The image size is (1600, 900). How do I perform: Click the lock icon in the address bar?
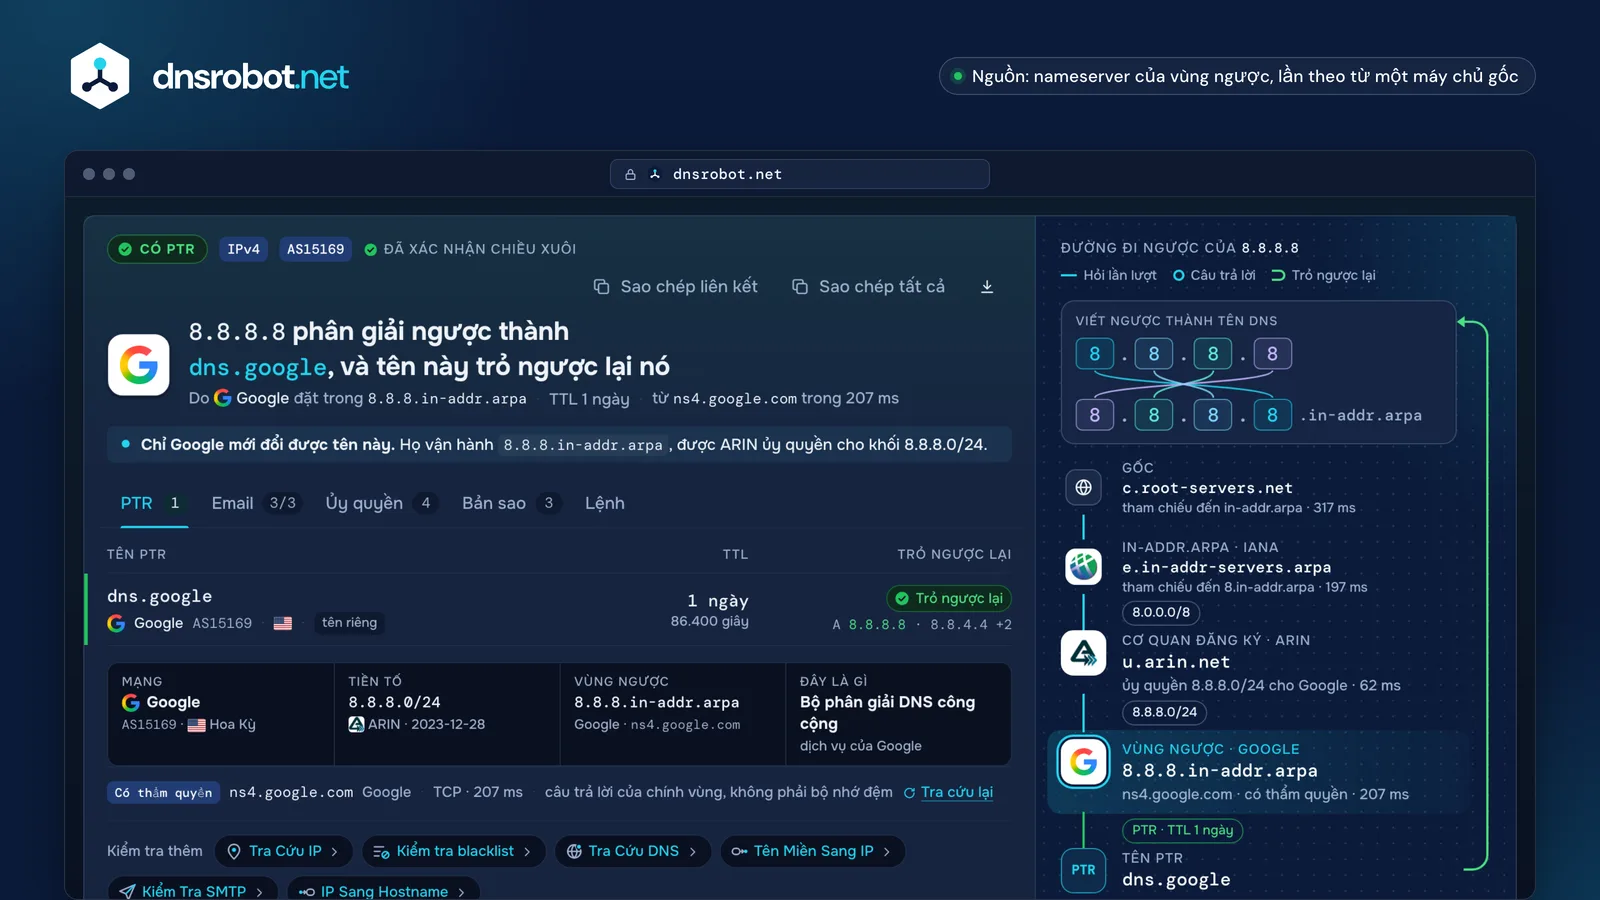(x=630, y=174)
